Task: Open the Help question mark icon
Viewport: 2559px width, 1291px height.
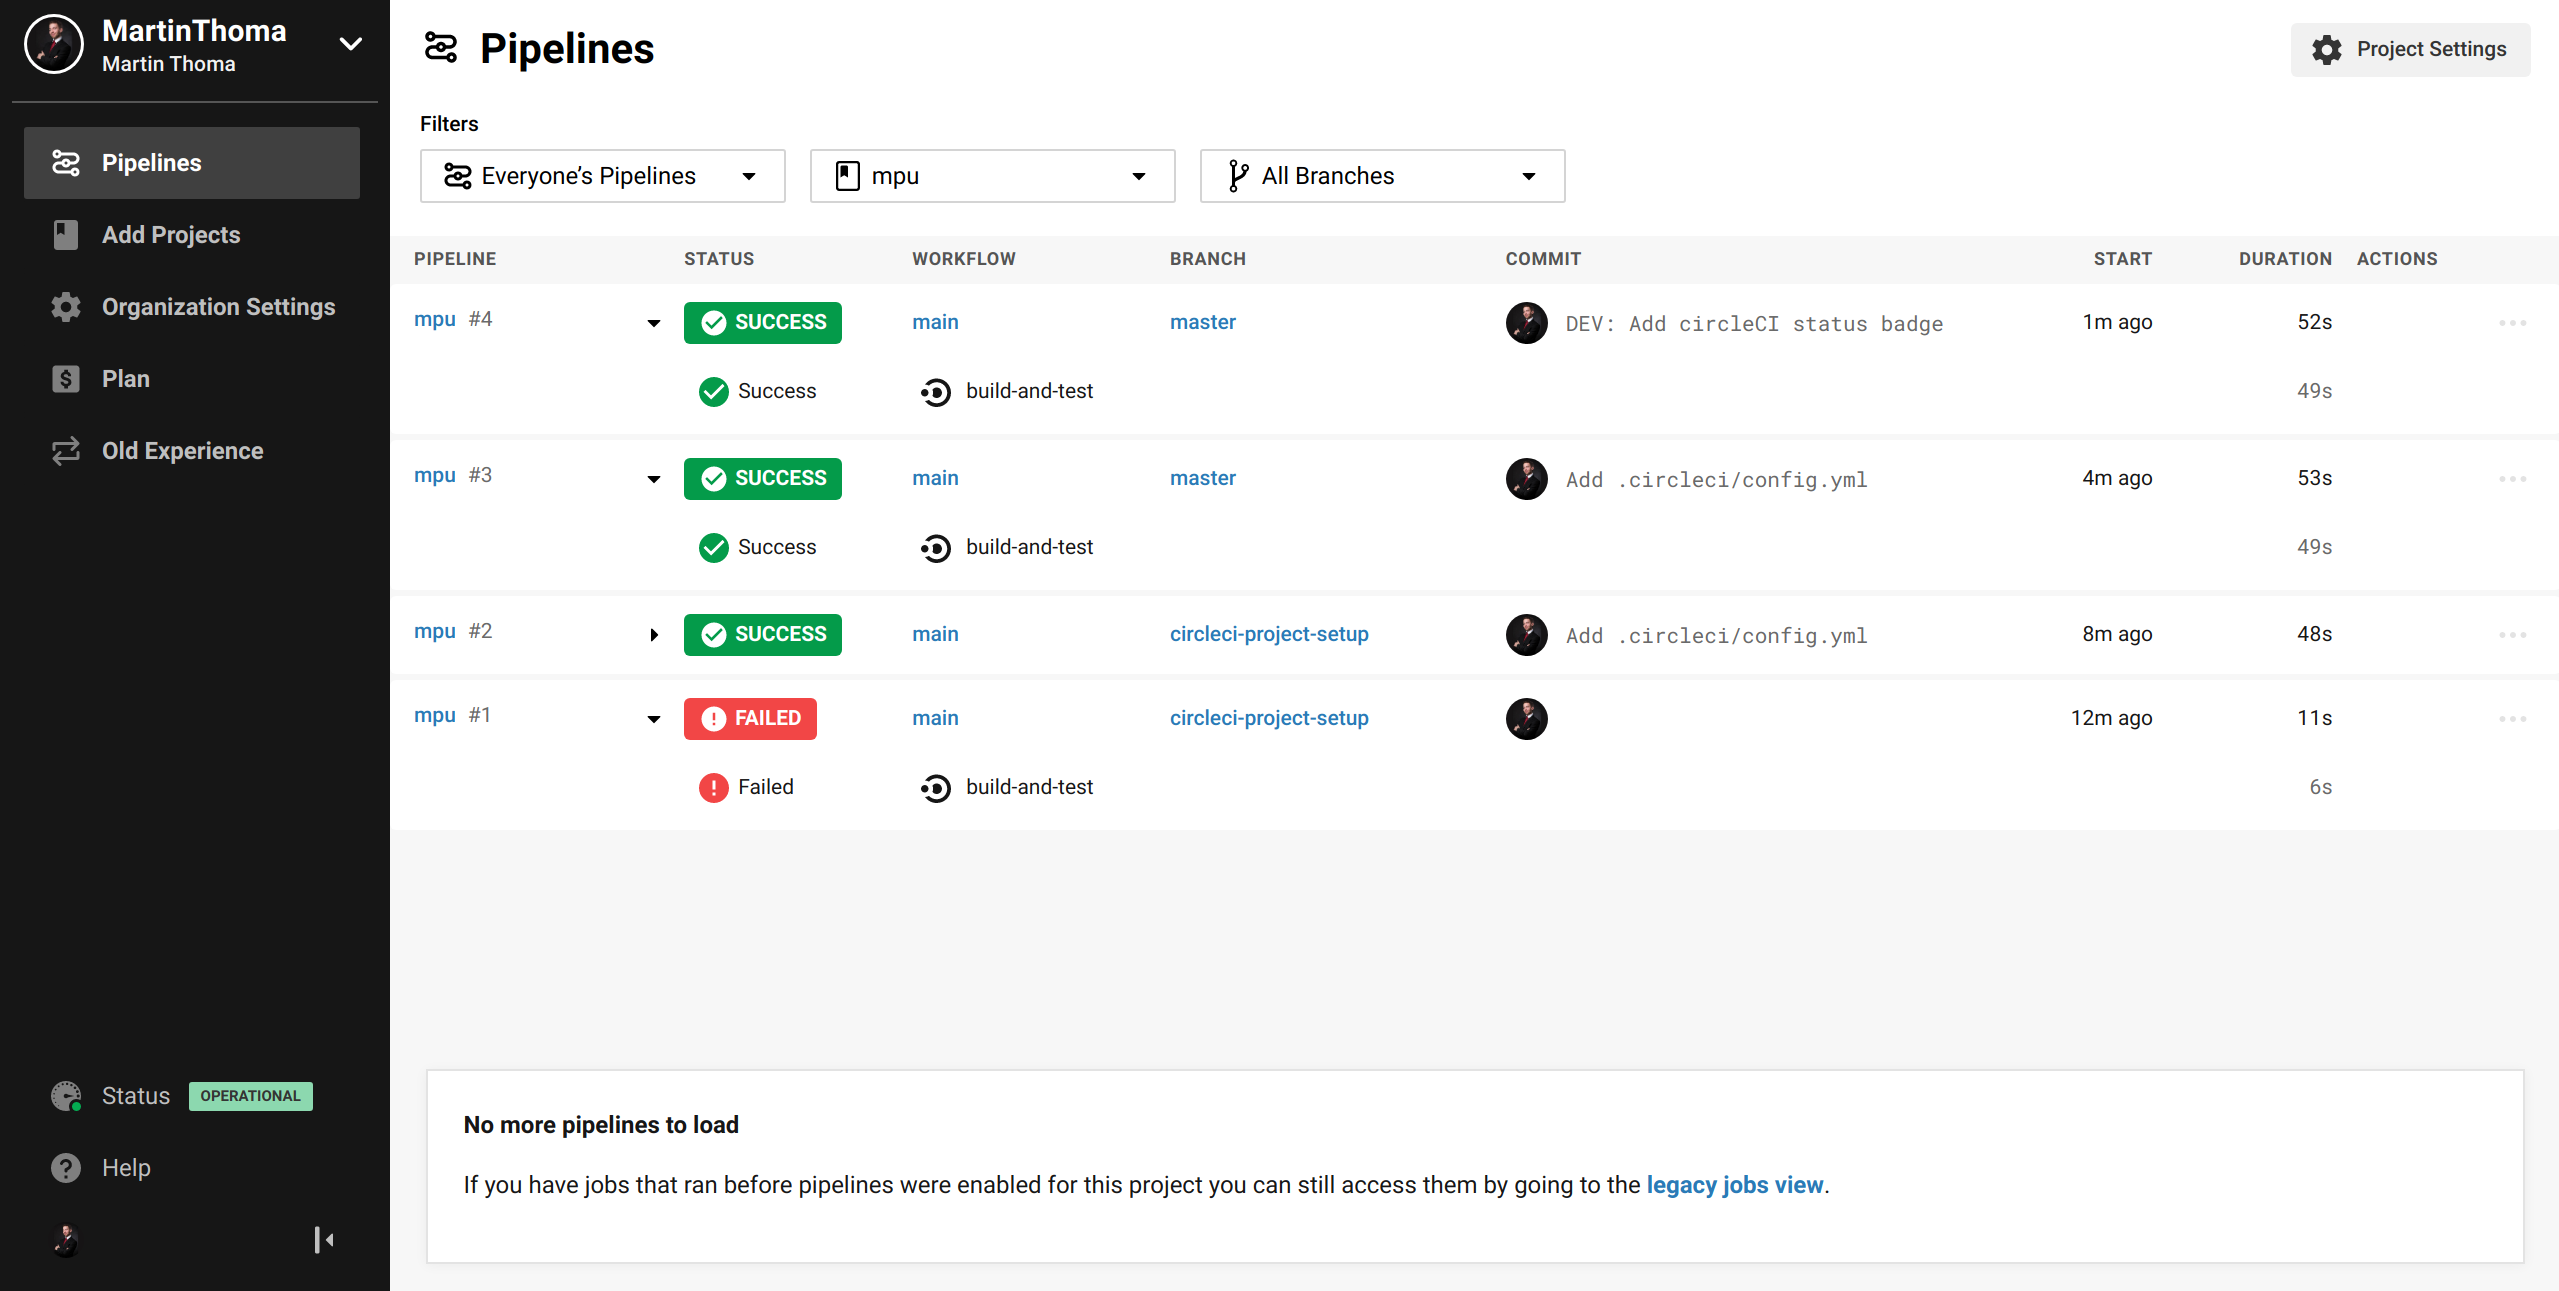Action: tap(66, 1168)
